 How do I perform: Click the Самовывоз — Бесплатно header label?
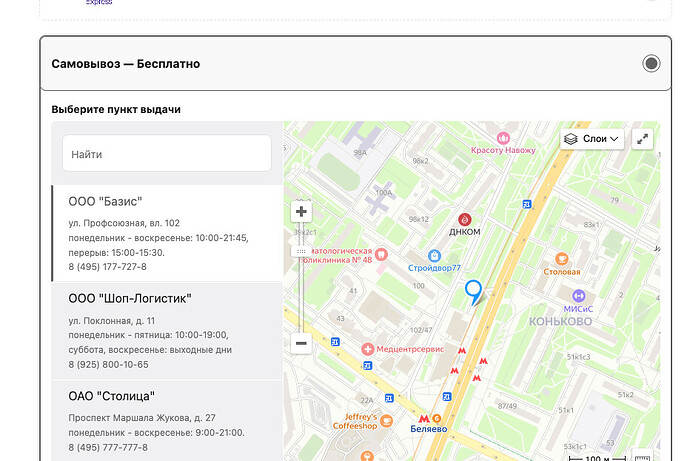coord(126,64)
